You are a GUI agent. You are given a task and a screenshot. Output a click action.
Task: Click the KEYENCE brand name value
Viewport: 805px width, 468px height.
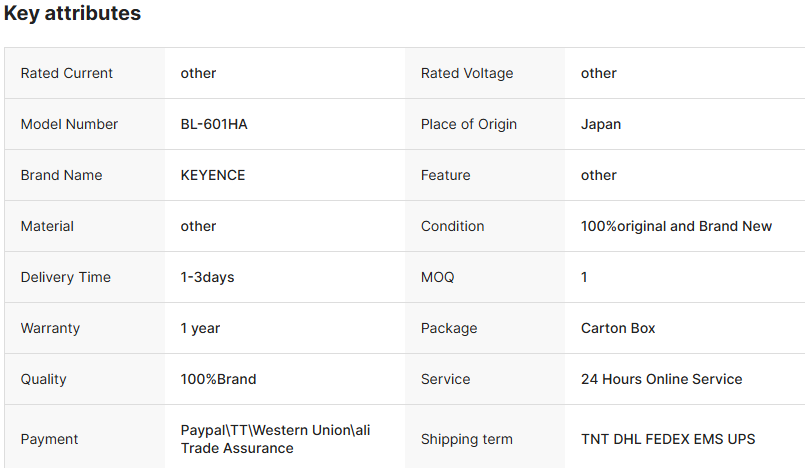pos(213,175)
